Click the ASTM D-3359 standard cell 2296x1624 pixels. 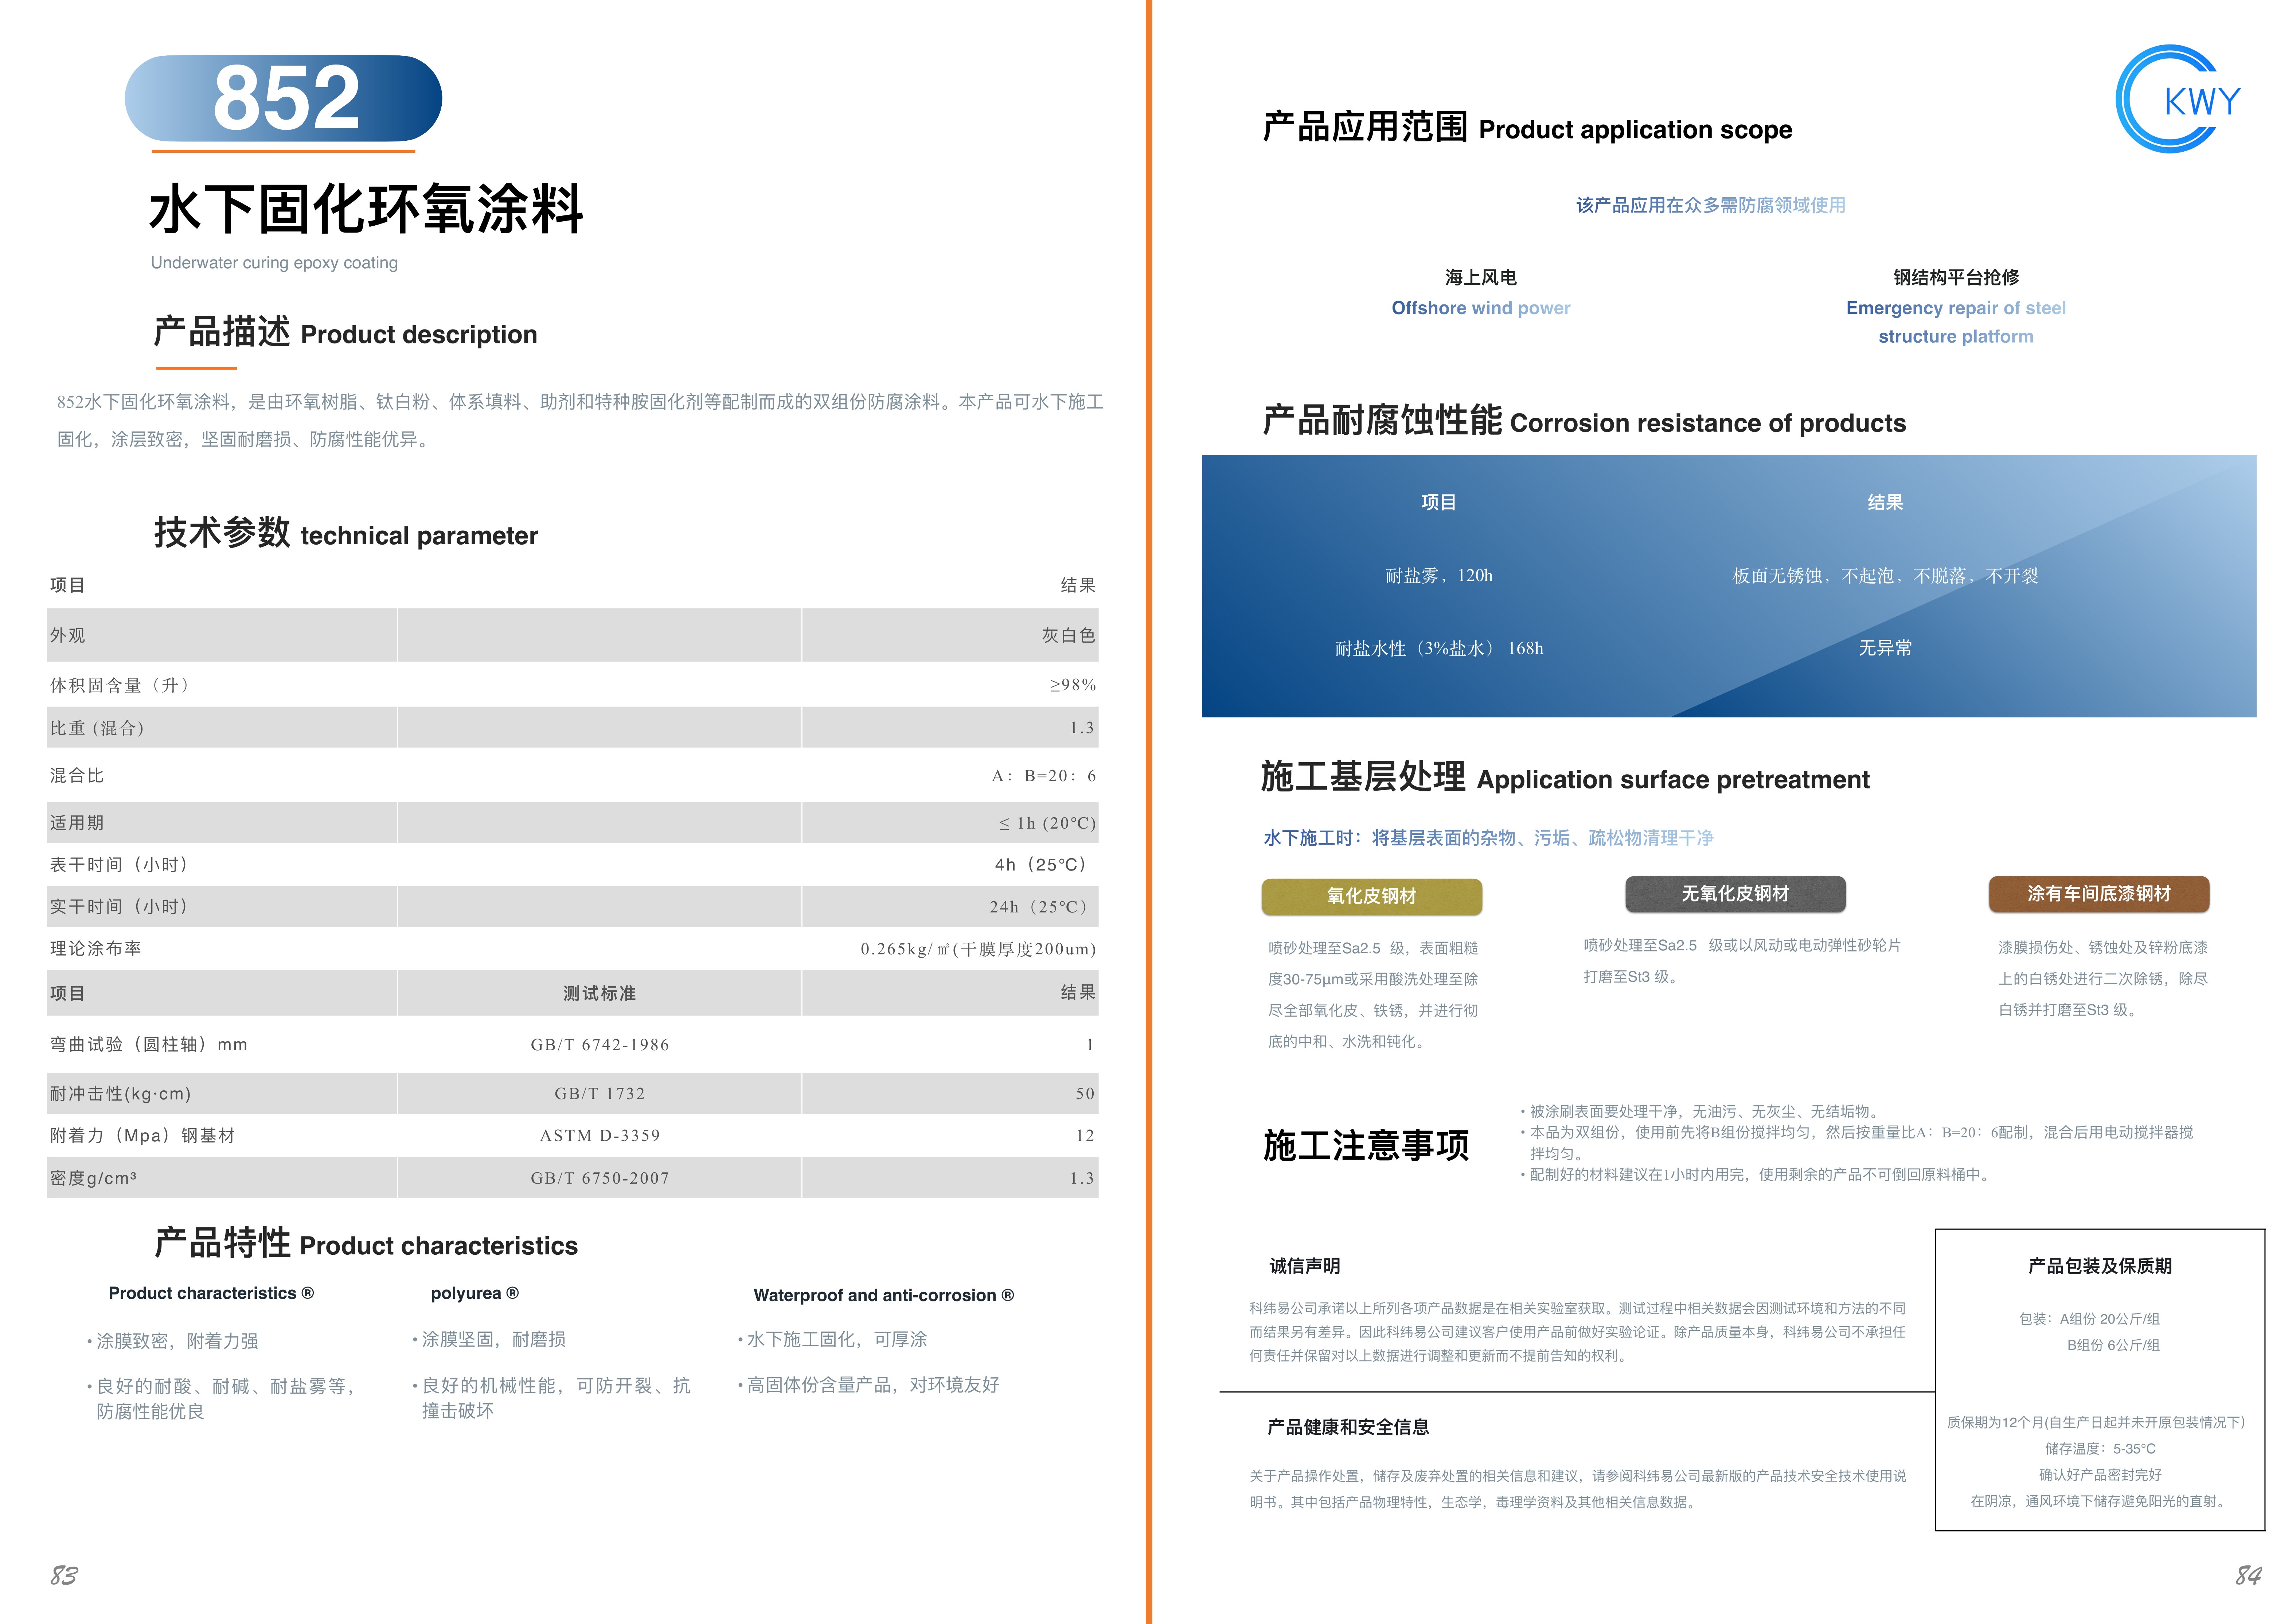click(599, 1136)
